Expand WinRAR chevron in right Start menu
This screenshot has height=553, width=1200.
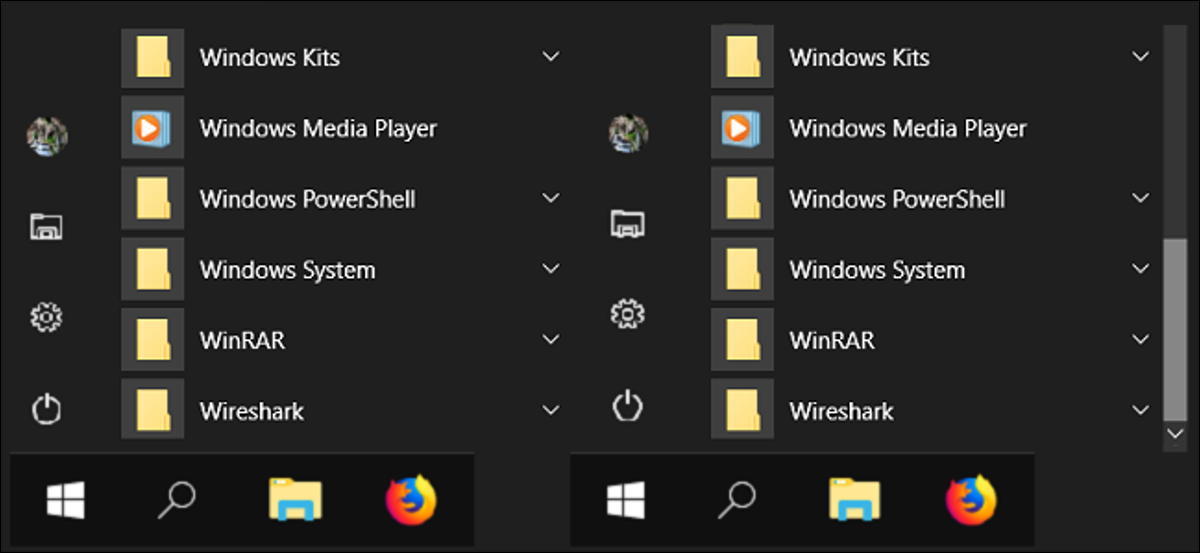1140,340
